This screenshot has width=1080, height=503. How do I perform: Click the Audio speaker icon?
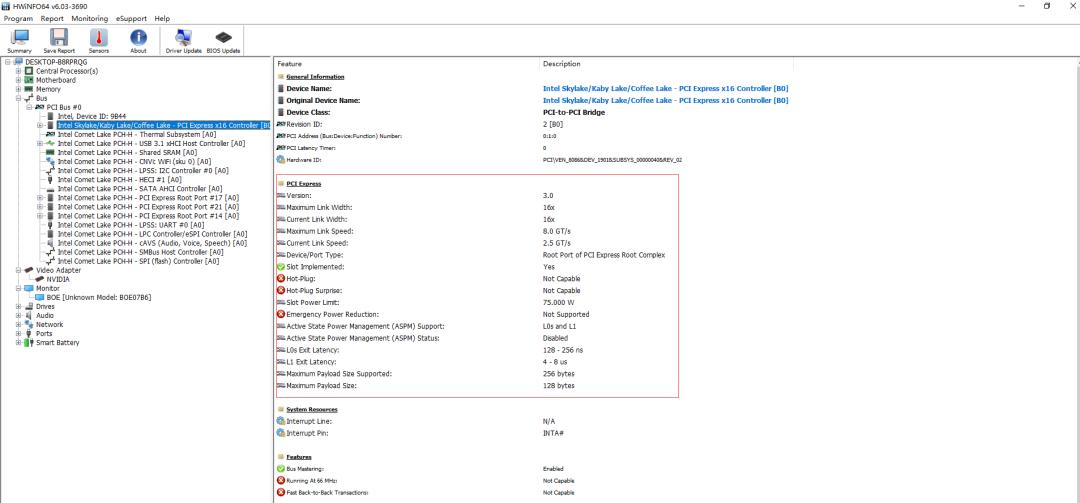click(x=29, y=316)
